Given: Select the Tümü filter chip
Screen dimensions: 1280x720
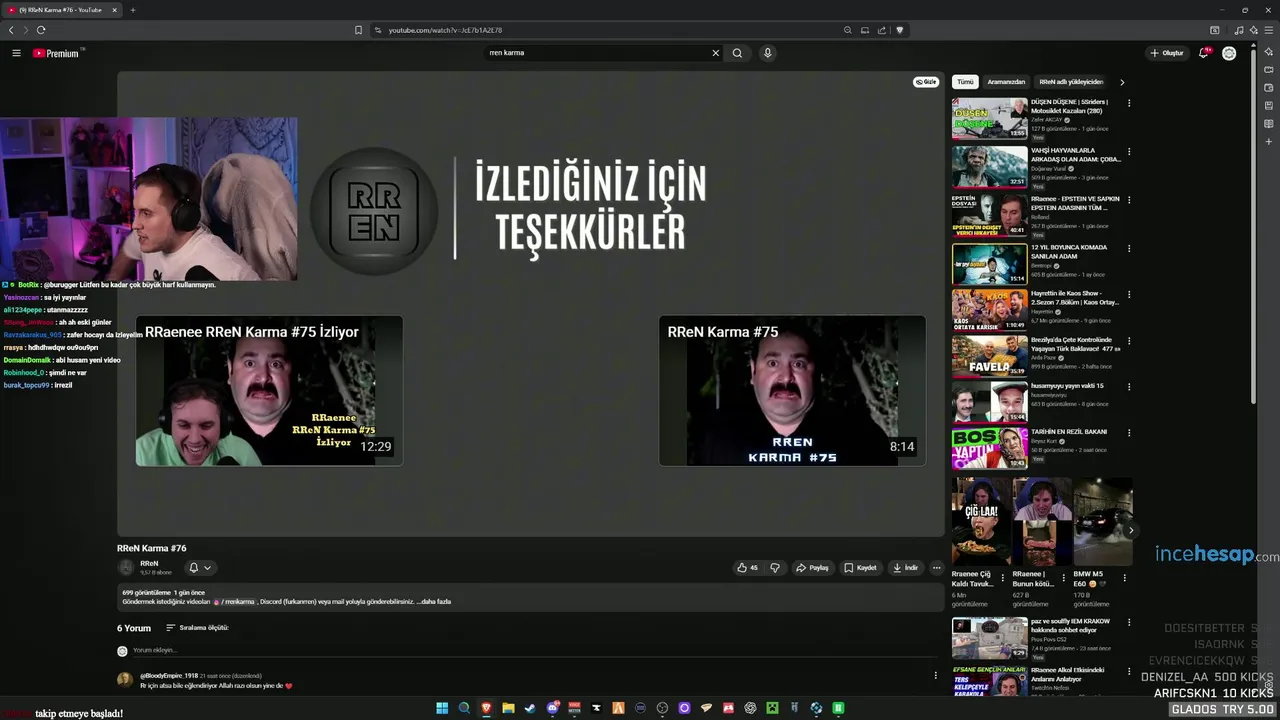Looking at the screenshot, I should pos(965,82).
